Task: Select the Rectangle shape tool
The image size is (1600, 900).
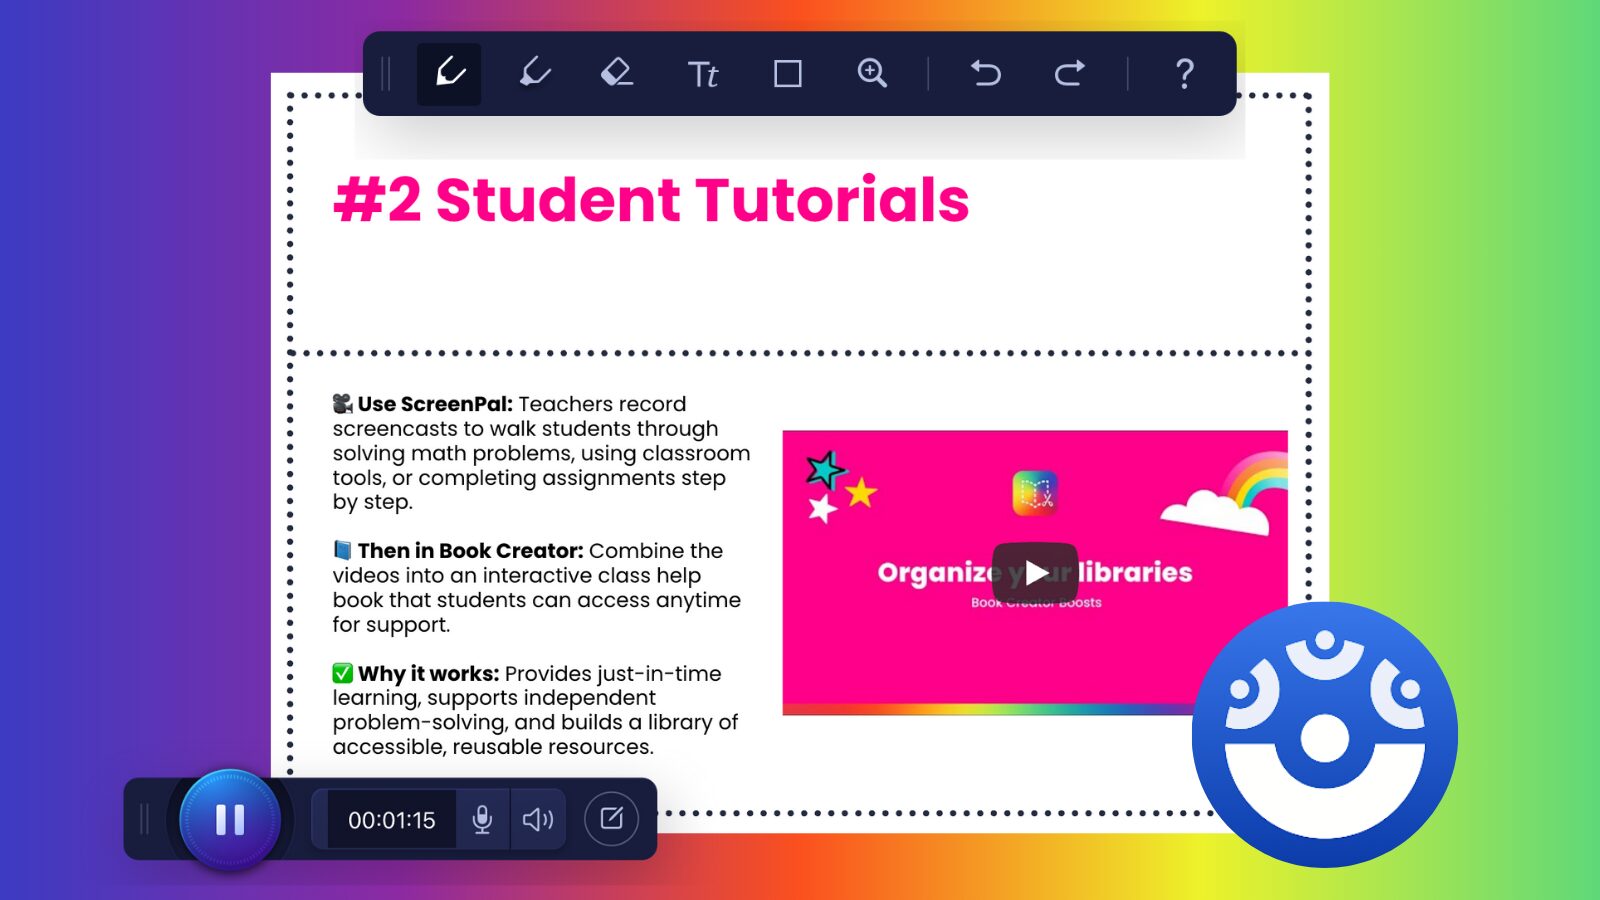Action: pyautogui.click(x=788, y=74)
